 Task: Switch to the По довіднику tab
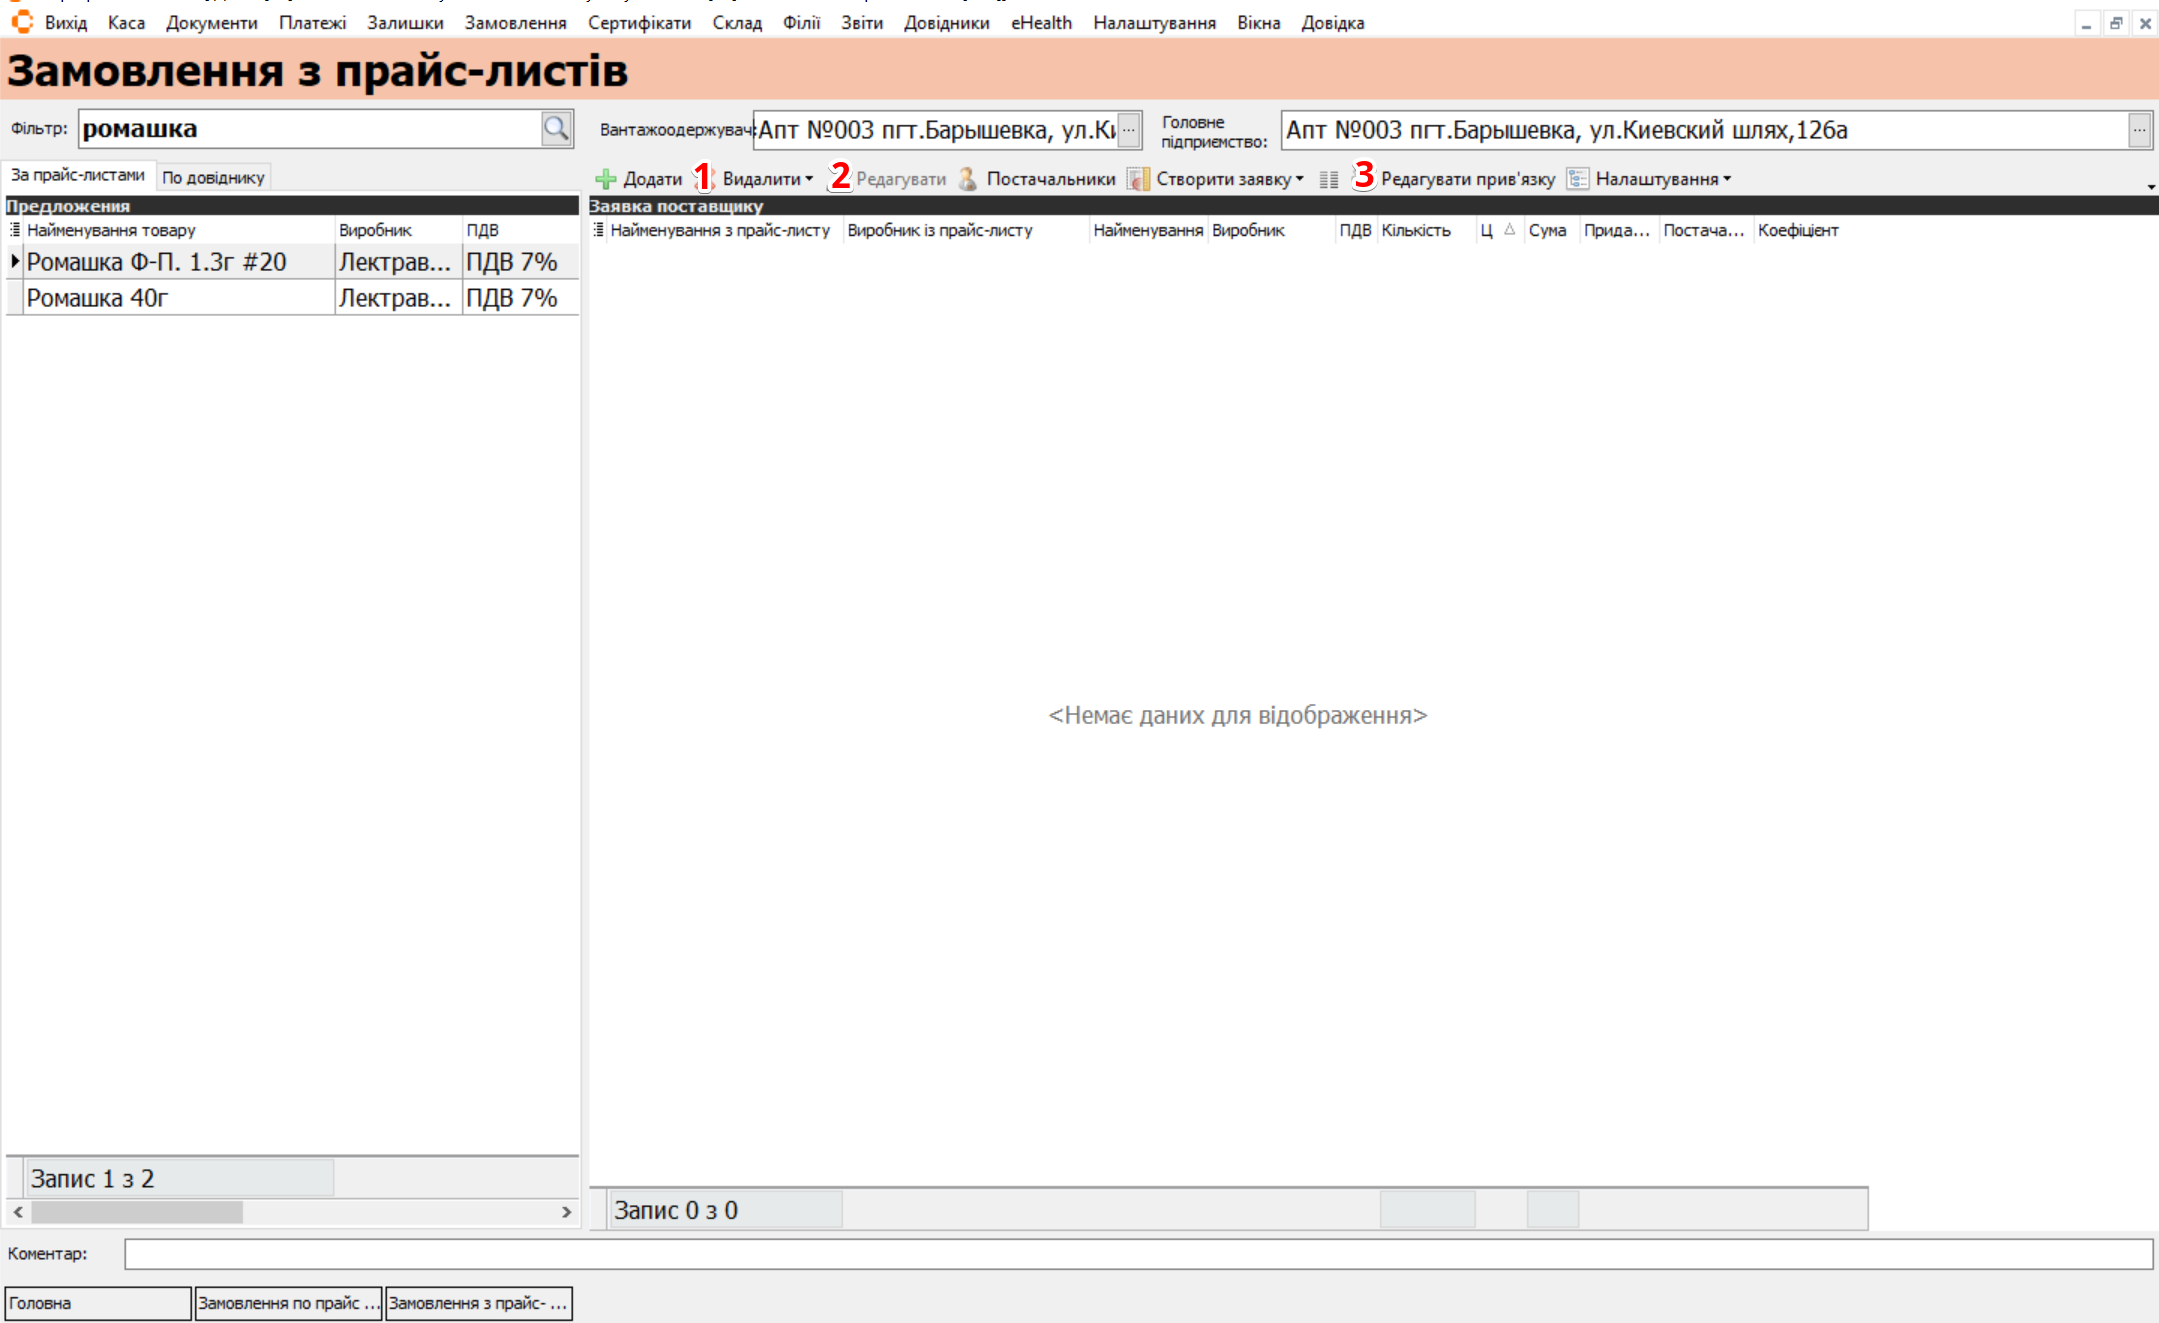coord(213,178)
